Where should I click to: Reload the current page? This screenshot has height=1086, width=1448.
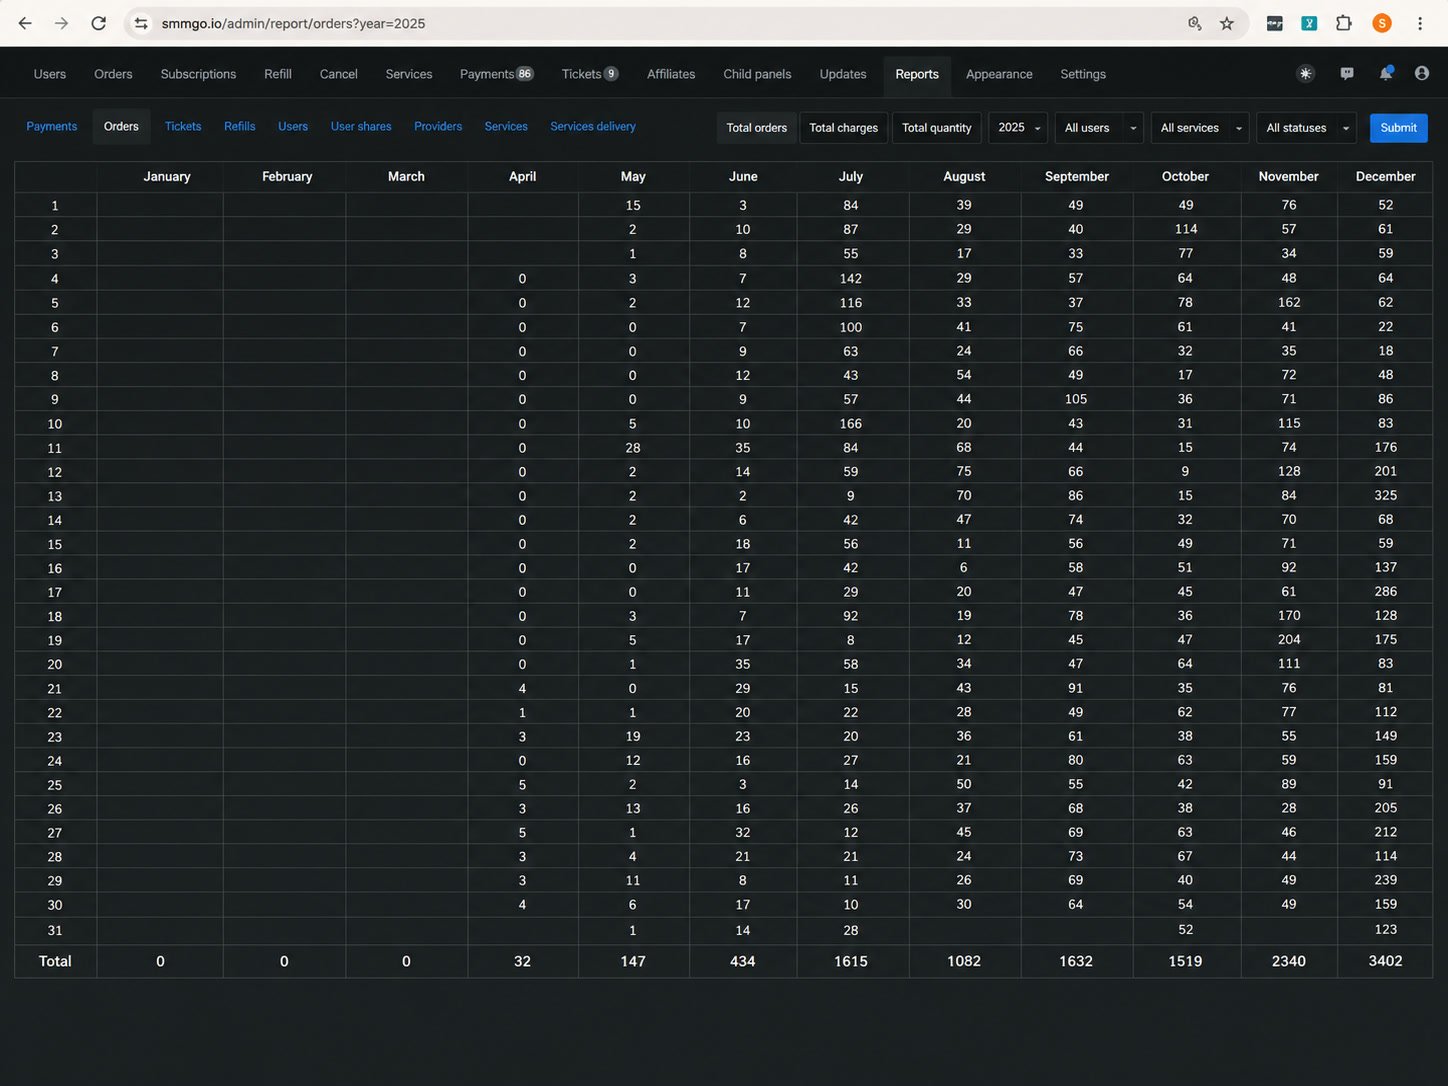[98, 23]
